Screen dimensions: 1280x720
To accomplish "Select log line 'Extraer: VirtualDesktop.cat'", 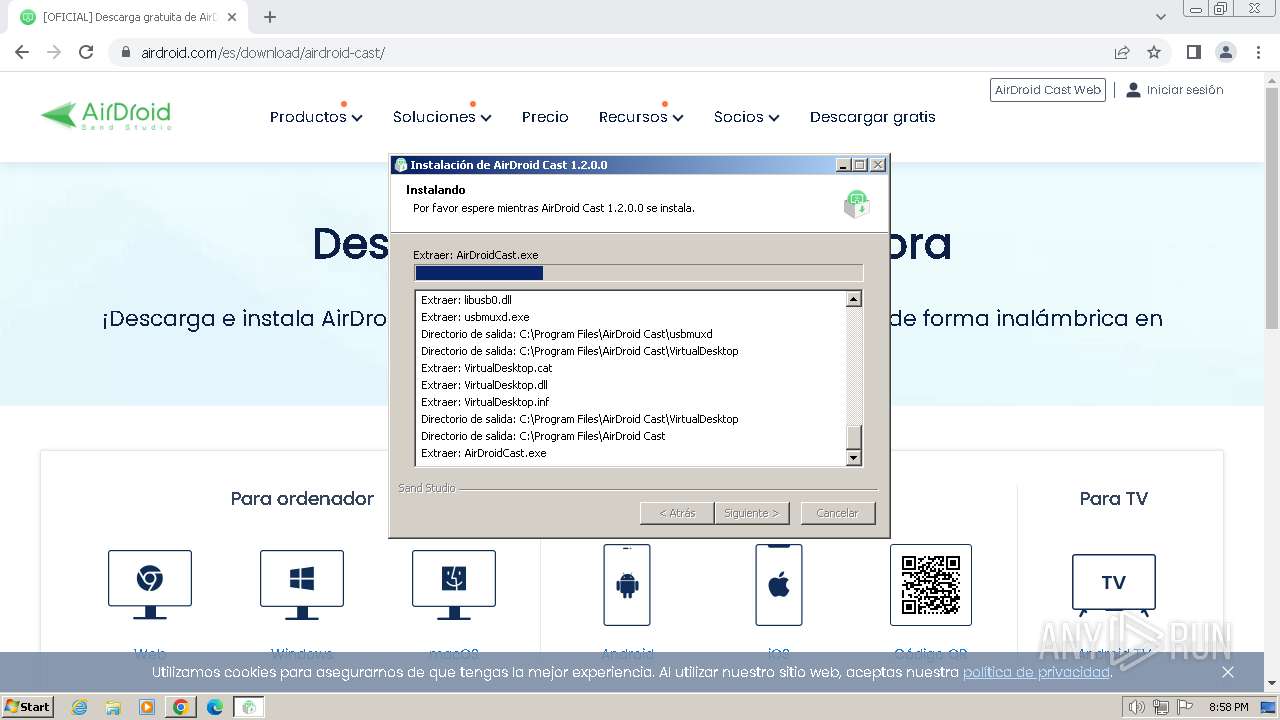I will tap(486, 368).
